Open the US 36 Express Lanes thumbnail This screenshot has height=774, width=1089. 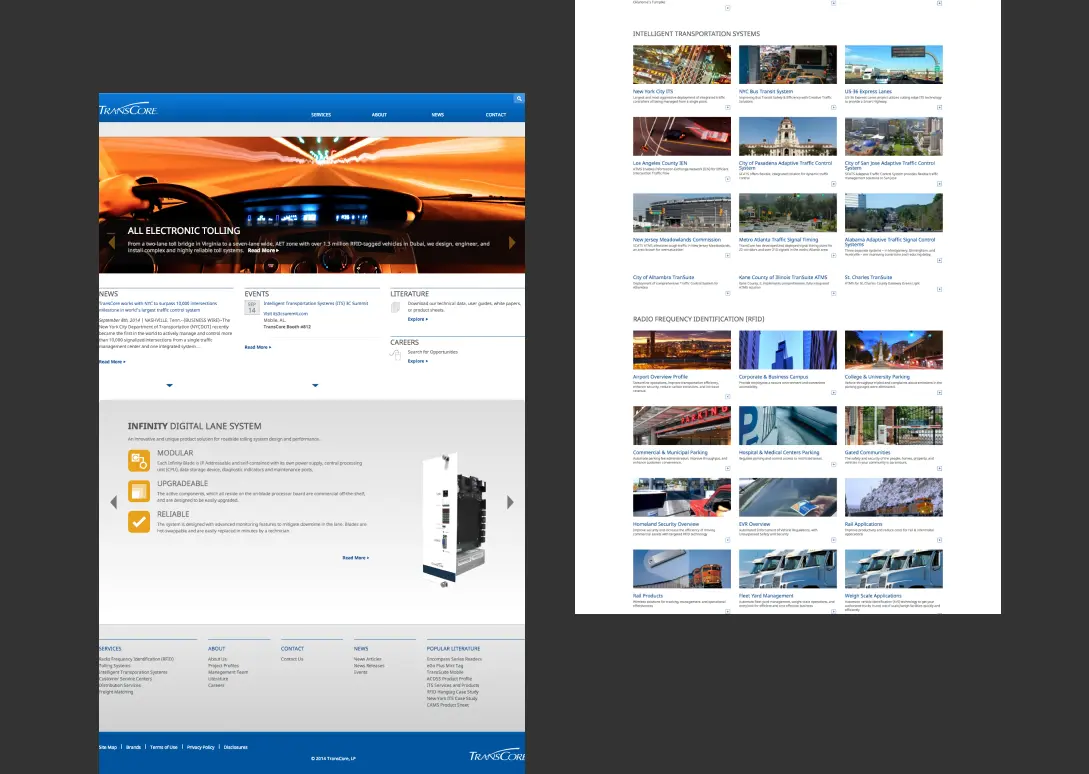coord(894,65)
